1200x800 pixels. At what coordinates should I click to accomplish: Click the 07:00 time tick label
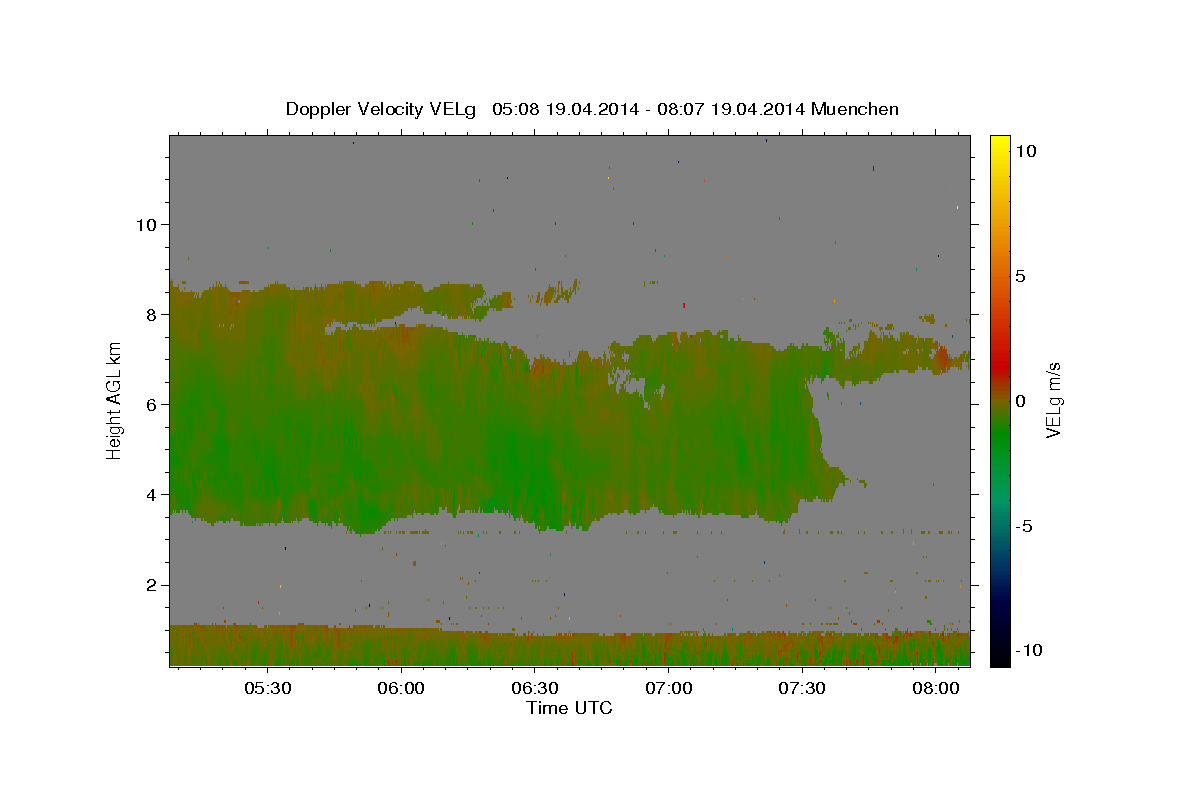tap(668, 688)
